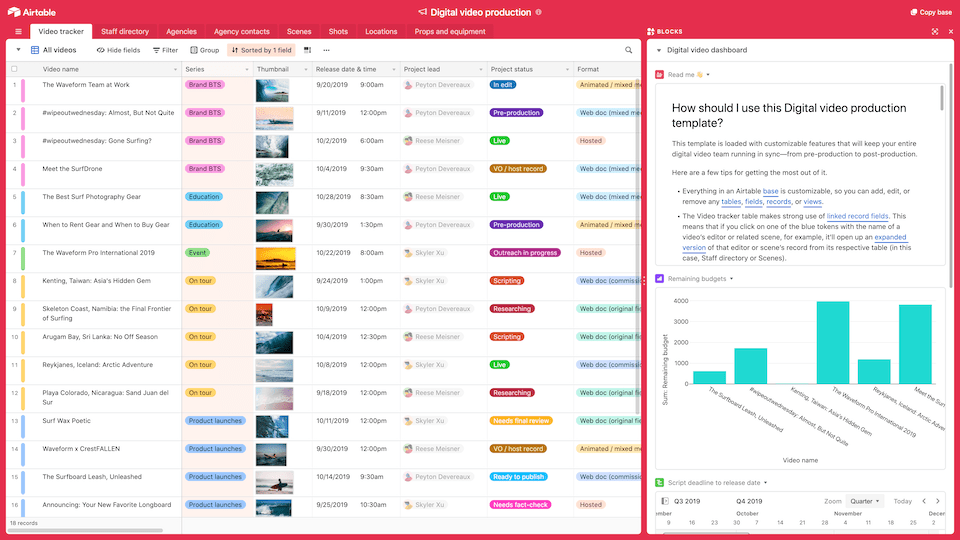960x540 pixels.
Task: Open the Quarter zoom dropdown
Action: pos(864,501)
